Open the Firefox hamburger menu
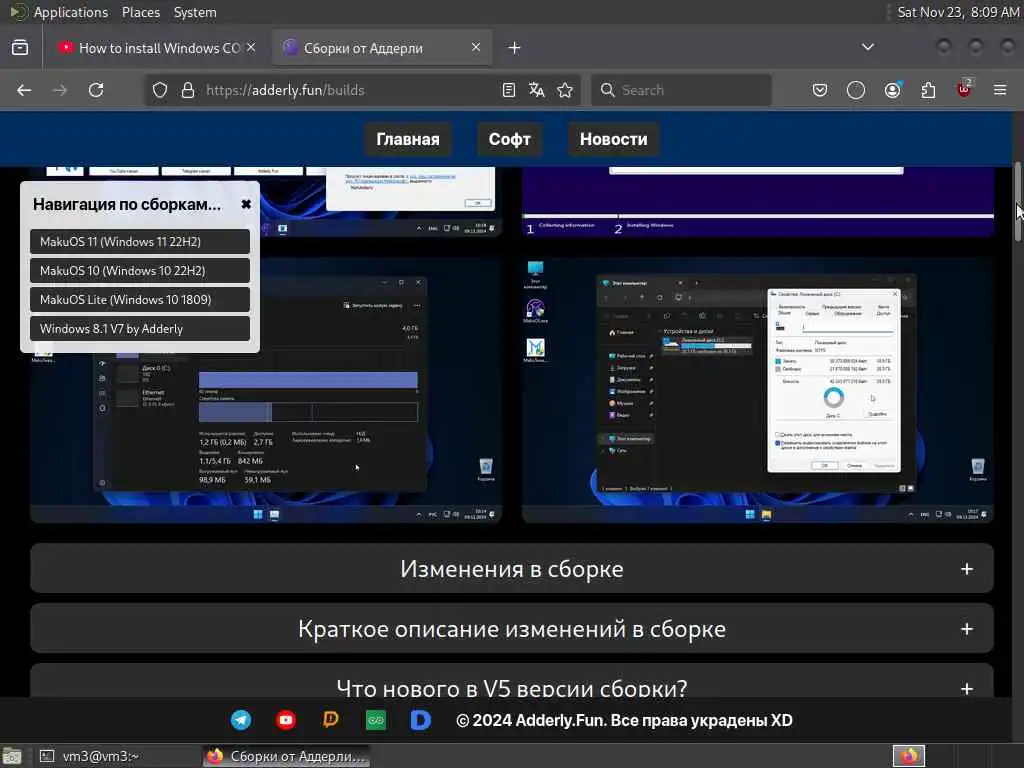 [1000, 90]
